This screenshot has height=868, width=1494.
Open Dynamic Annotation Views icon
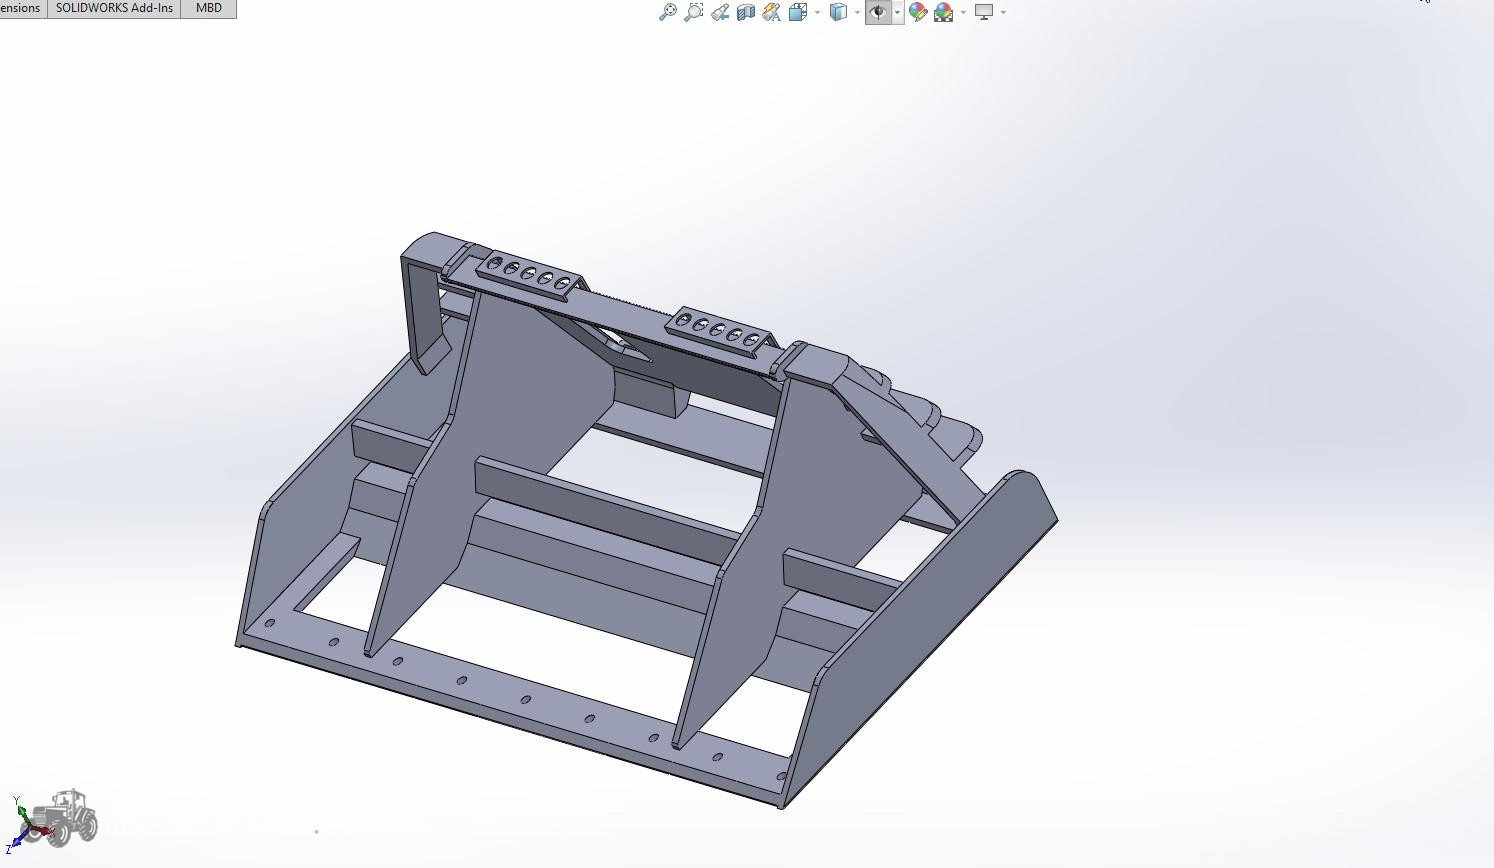point(771,12)
